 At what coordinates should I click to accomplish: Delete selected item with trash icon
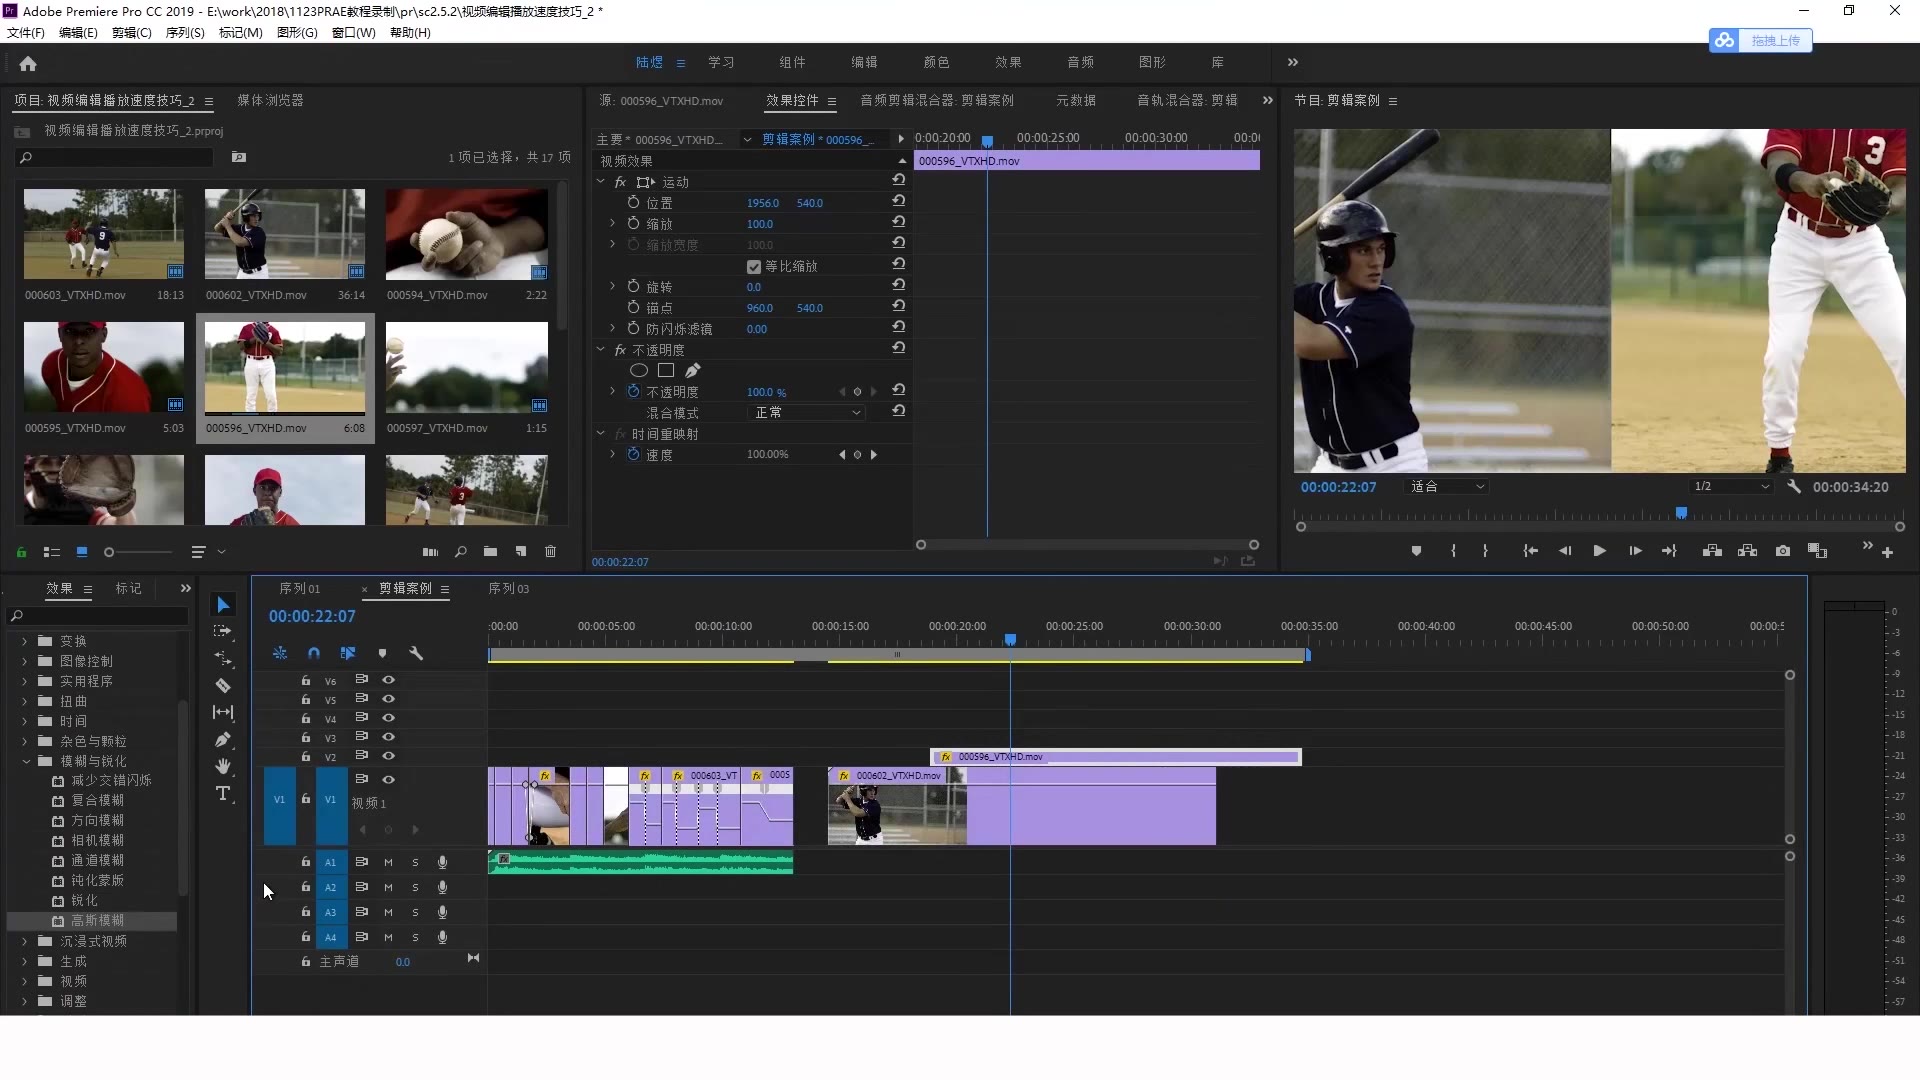550,551
